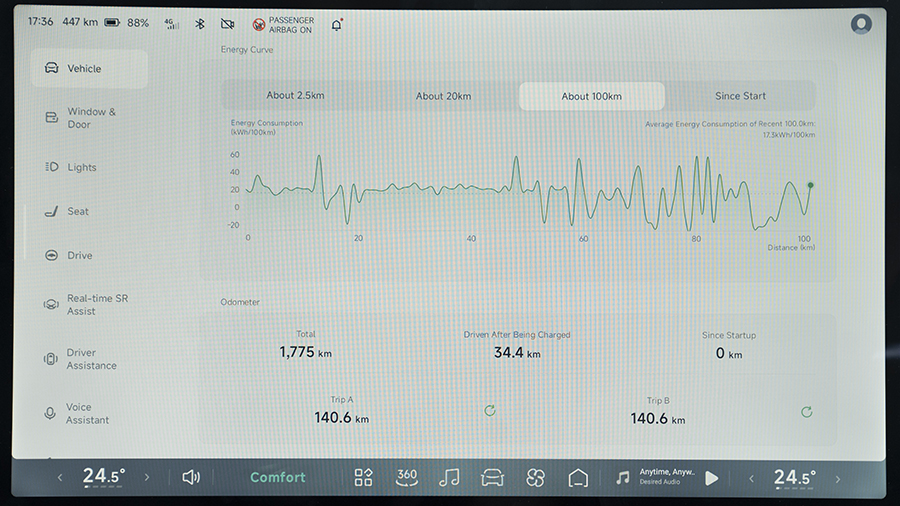Go to the home screen icon

pos(578,477)
